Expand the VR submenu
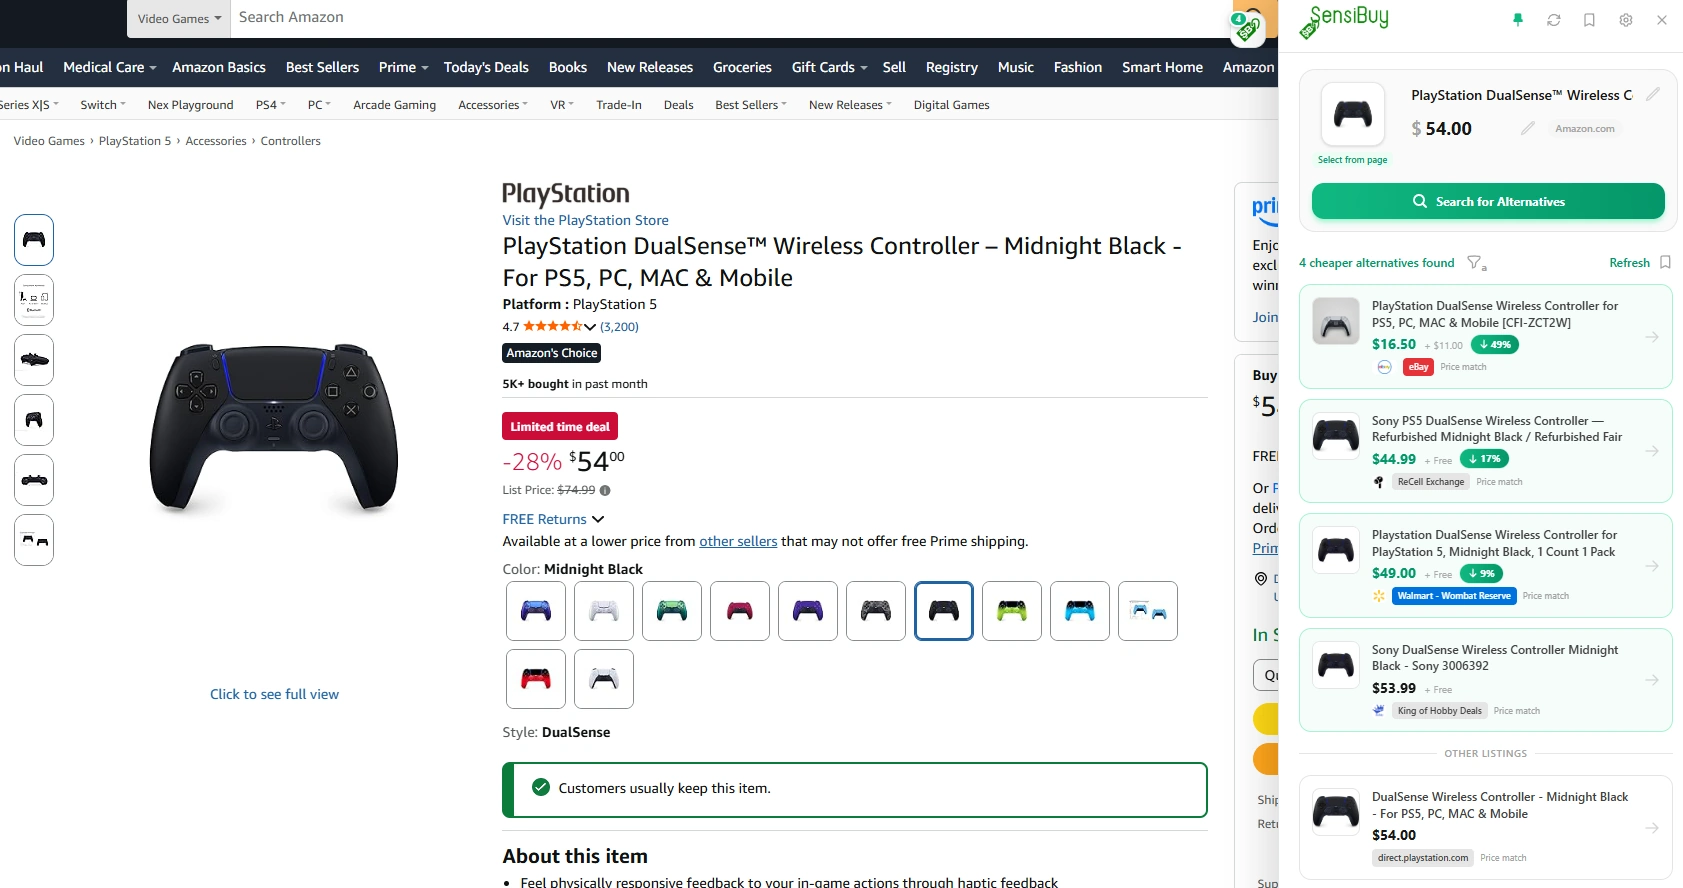 pos(562,105)
